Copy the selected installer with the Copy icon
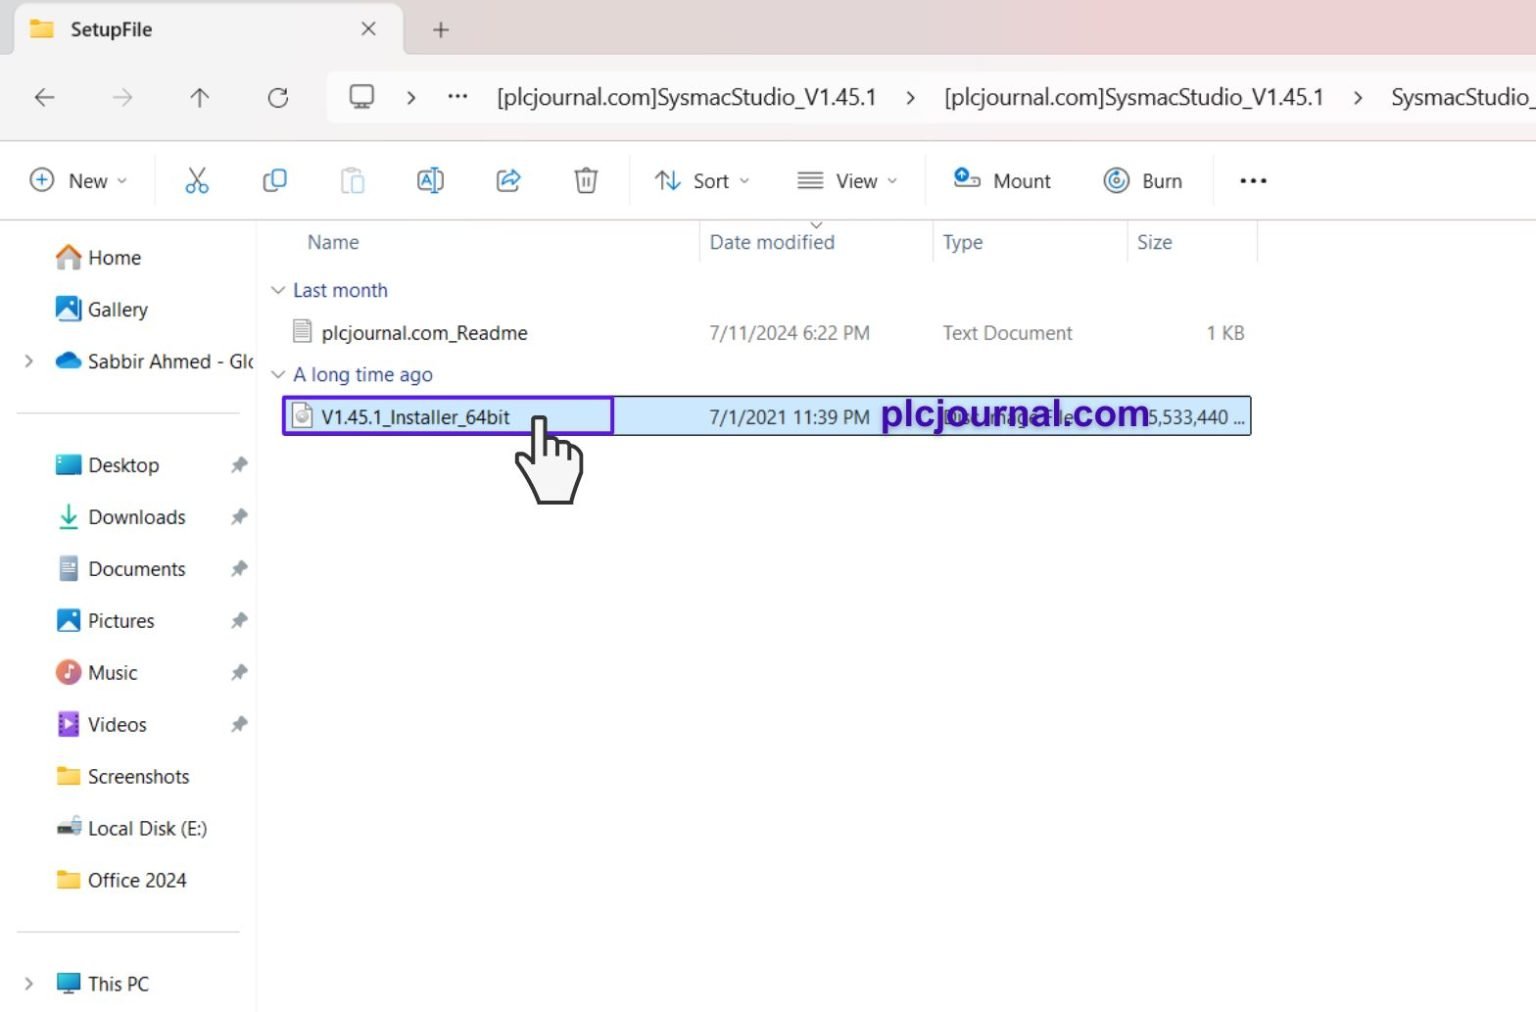This screenshot has height=1012, width=1536. [x=274, y=180]
